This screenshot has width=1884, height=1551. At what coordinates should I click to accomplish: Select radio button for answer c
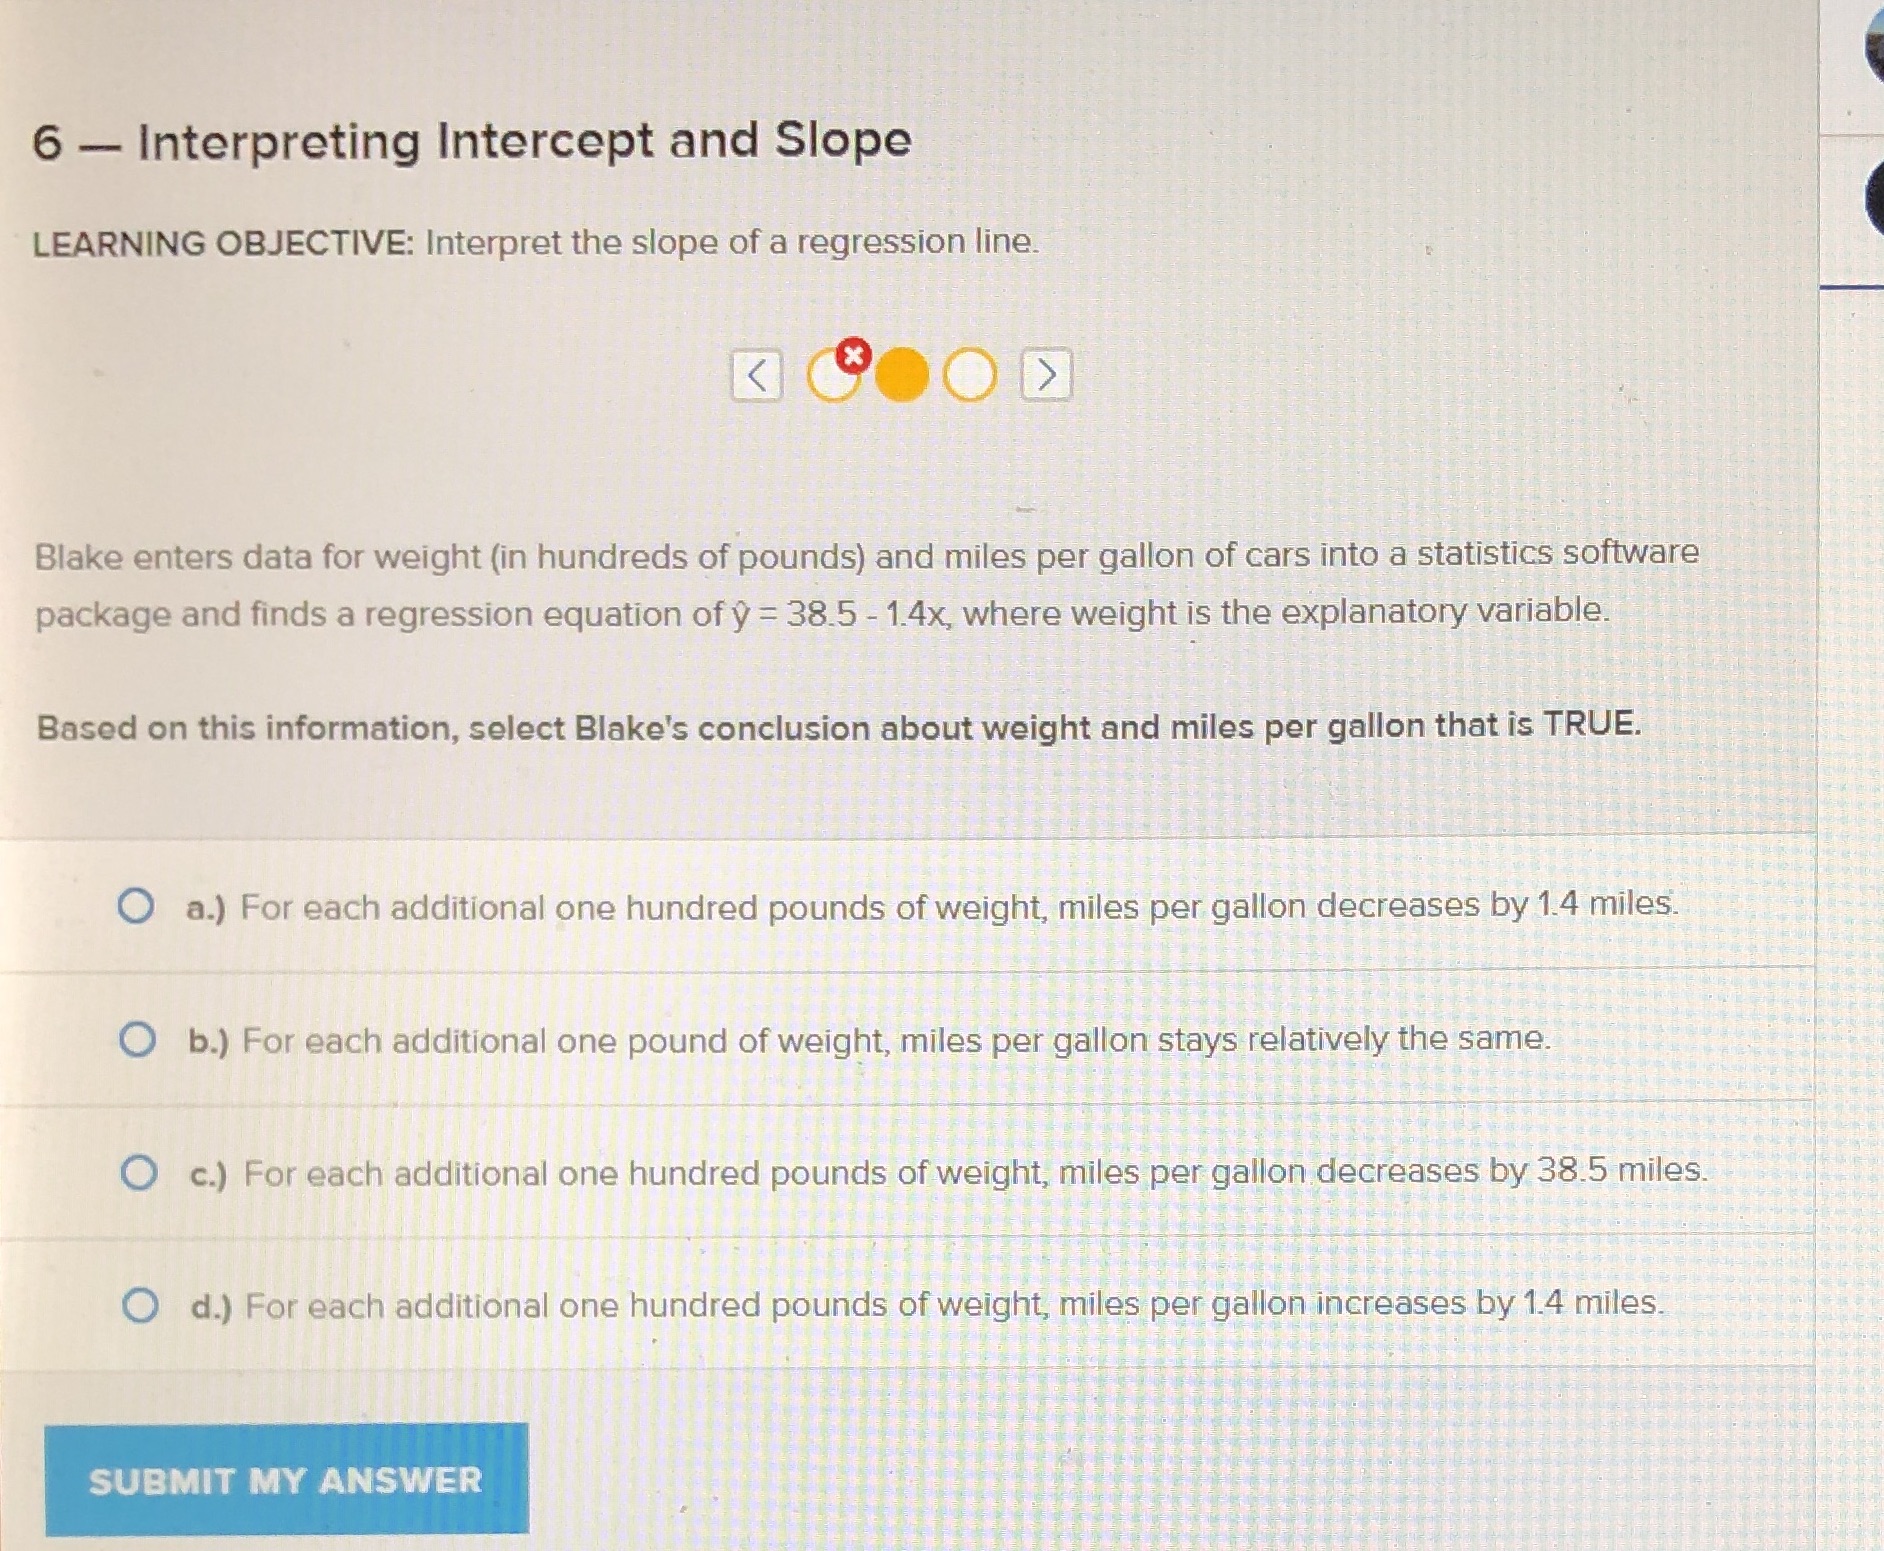(138, 1172)
